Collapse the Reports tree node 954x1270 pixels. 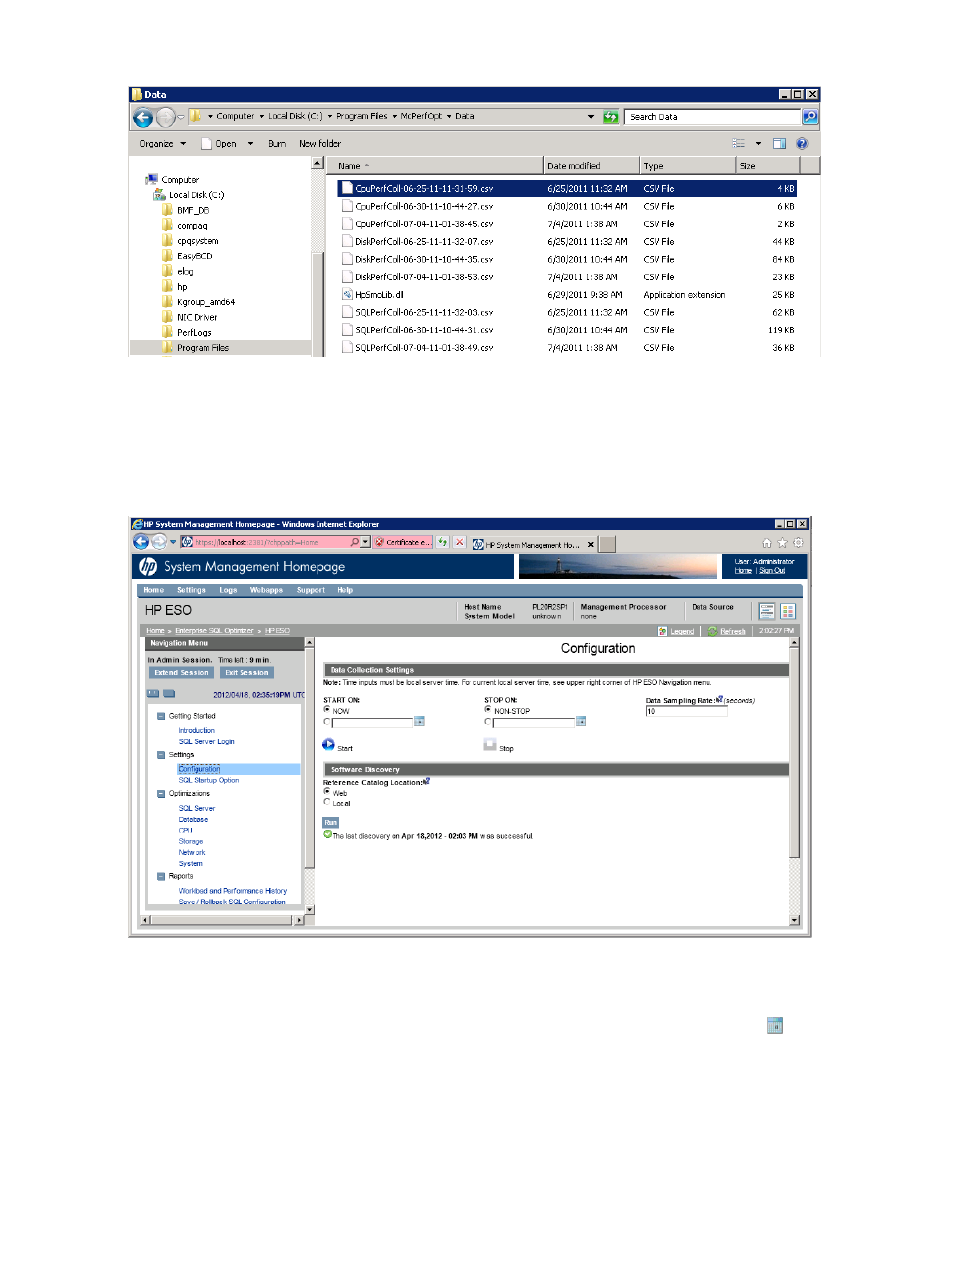(x=161, y=876)
